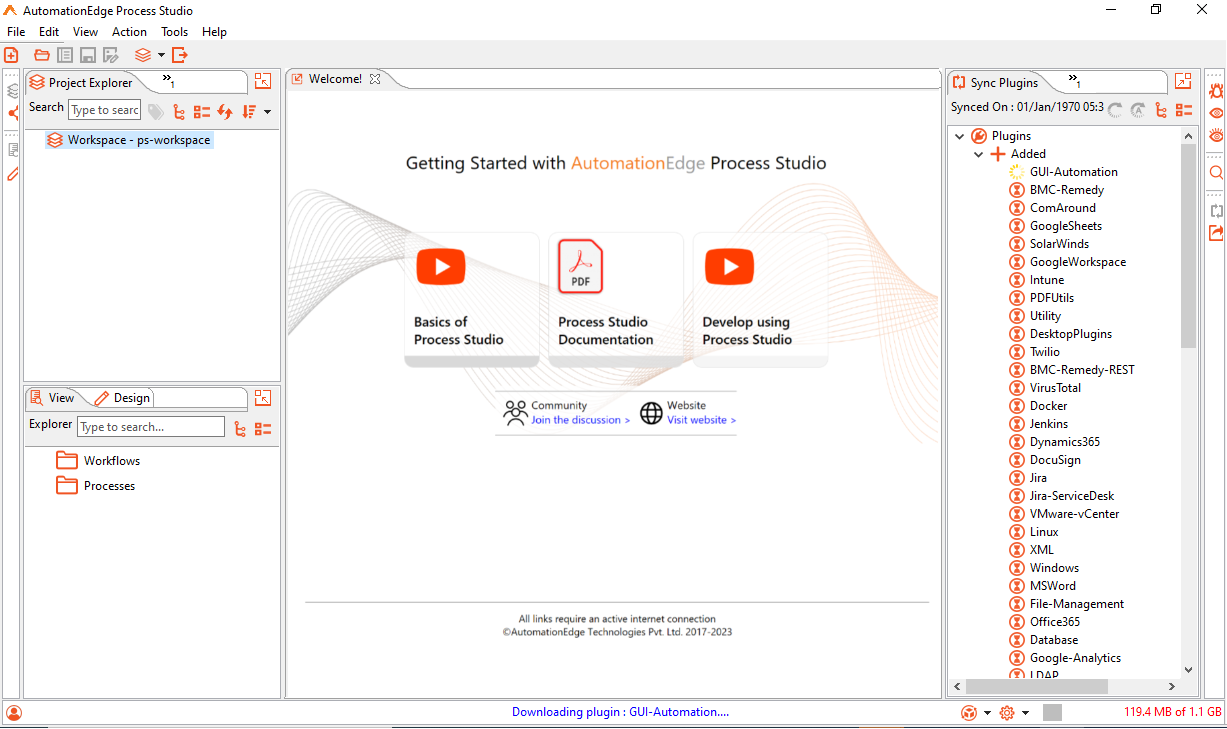Toggle the eye icon in right sidebar

tap(1216, 114)
